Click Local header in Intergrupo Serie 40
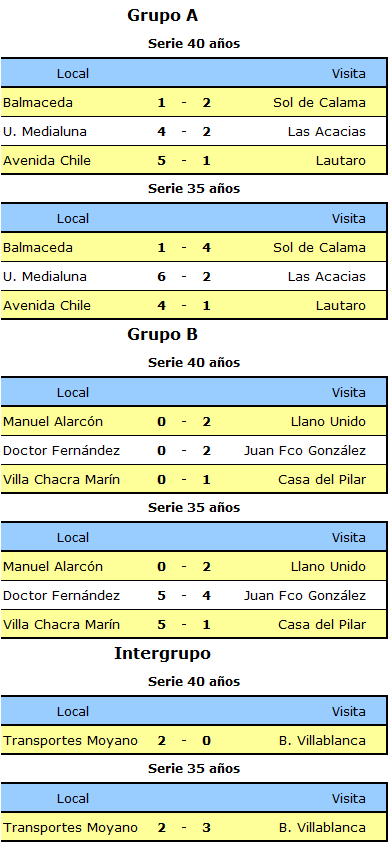 pos(73,712)
